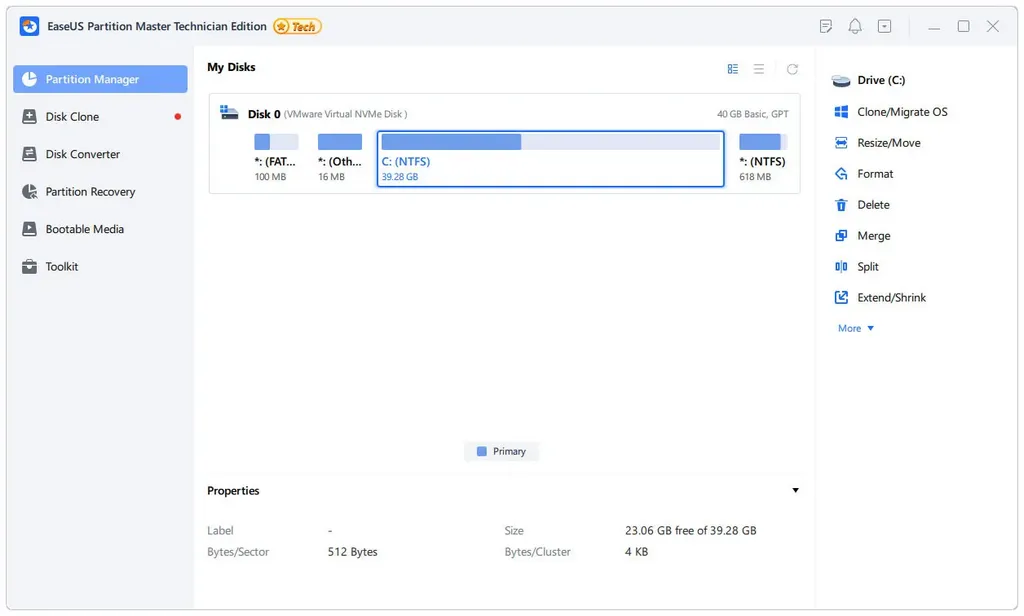This screenshot has width=1024, height=616.
Task: Choose Resize/Move action
Action: (x=889, y=142)
